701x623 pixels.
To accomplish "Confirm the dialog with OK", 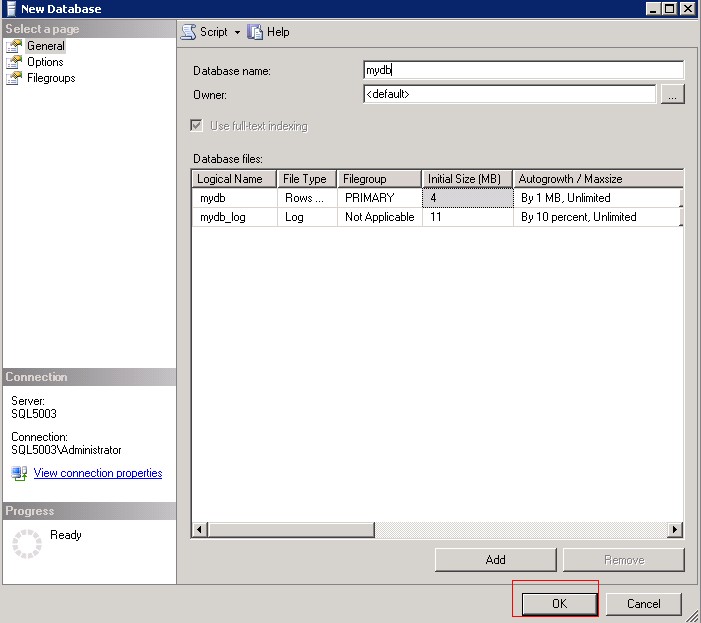I will point(558,603).
